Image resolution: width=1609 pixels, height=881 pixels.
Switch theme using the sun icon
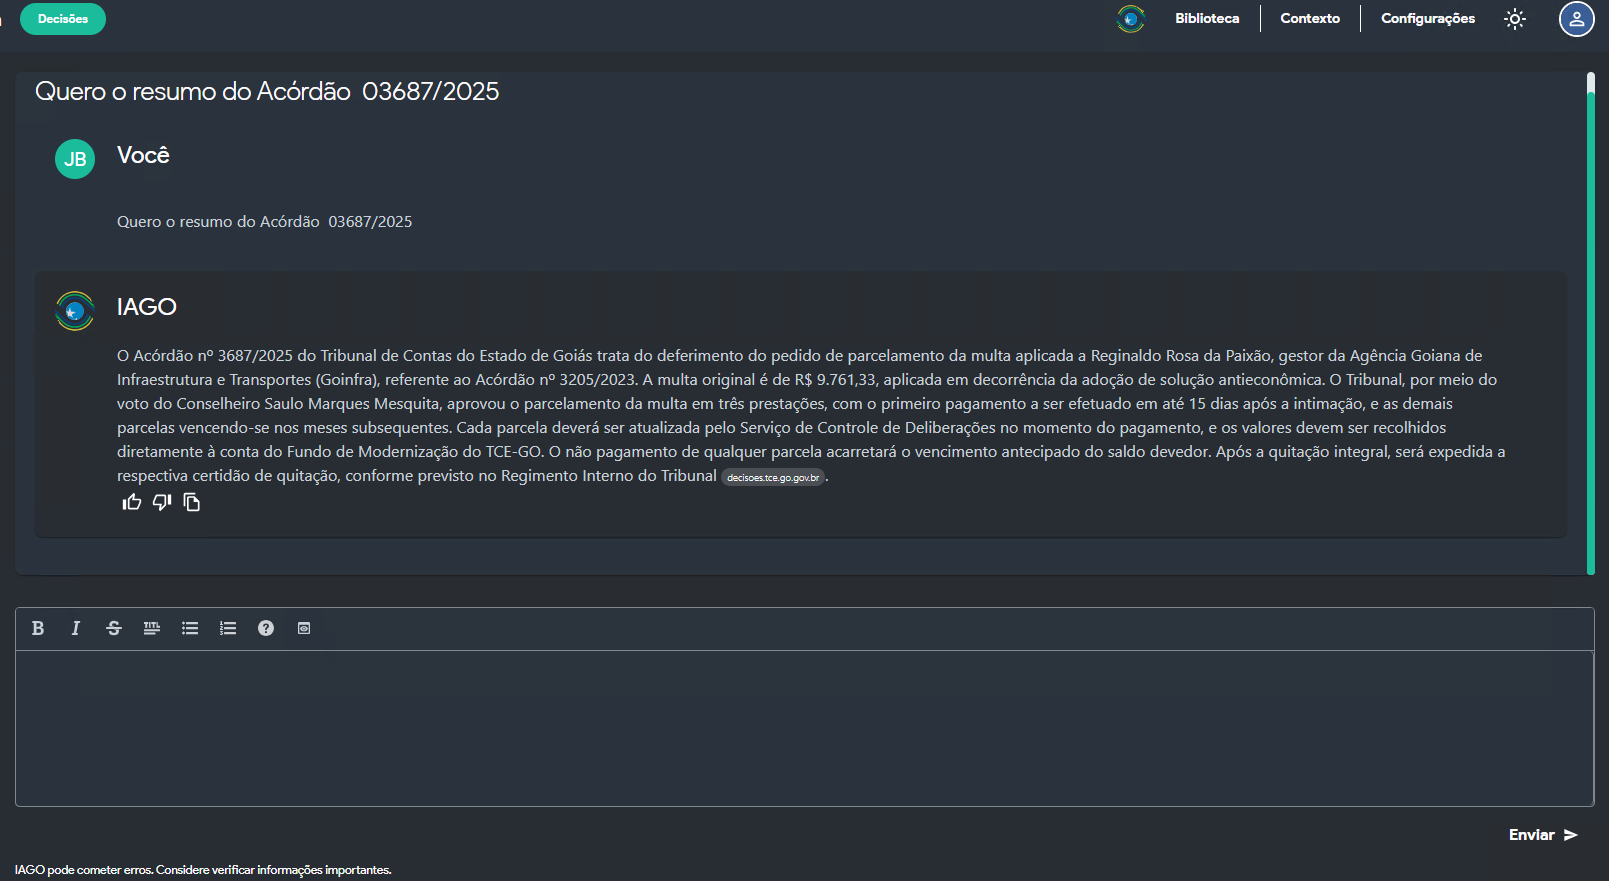tap(1515, 19)
